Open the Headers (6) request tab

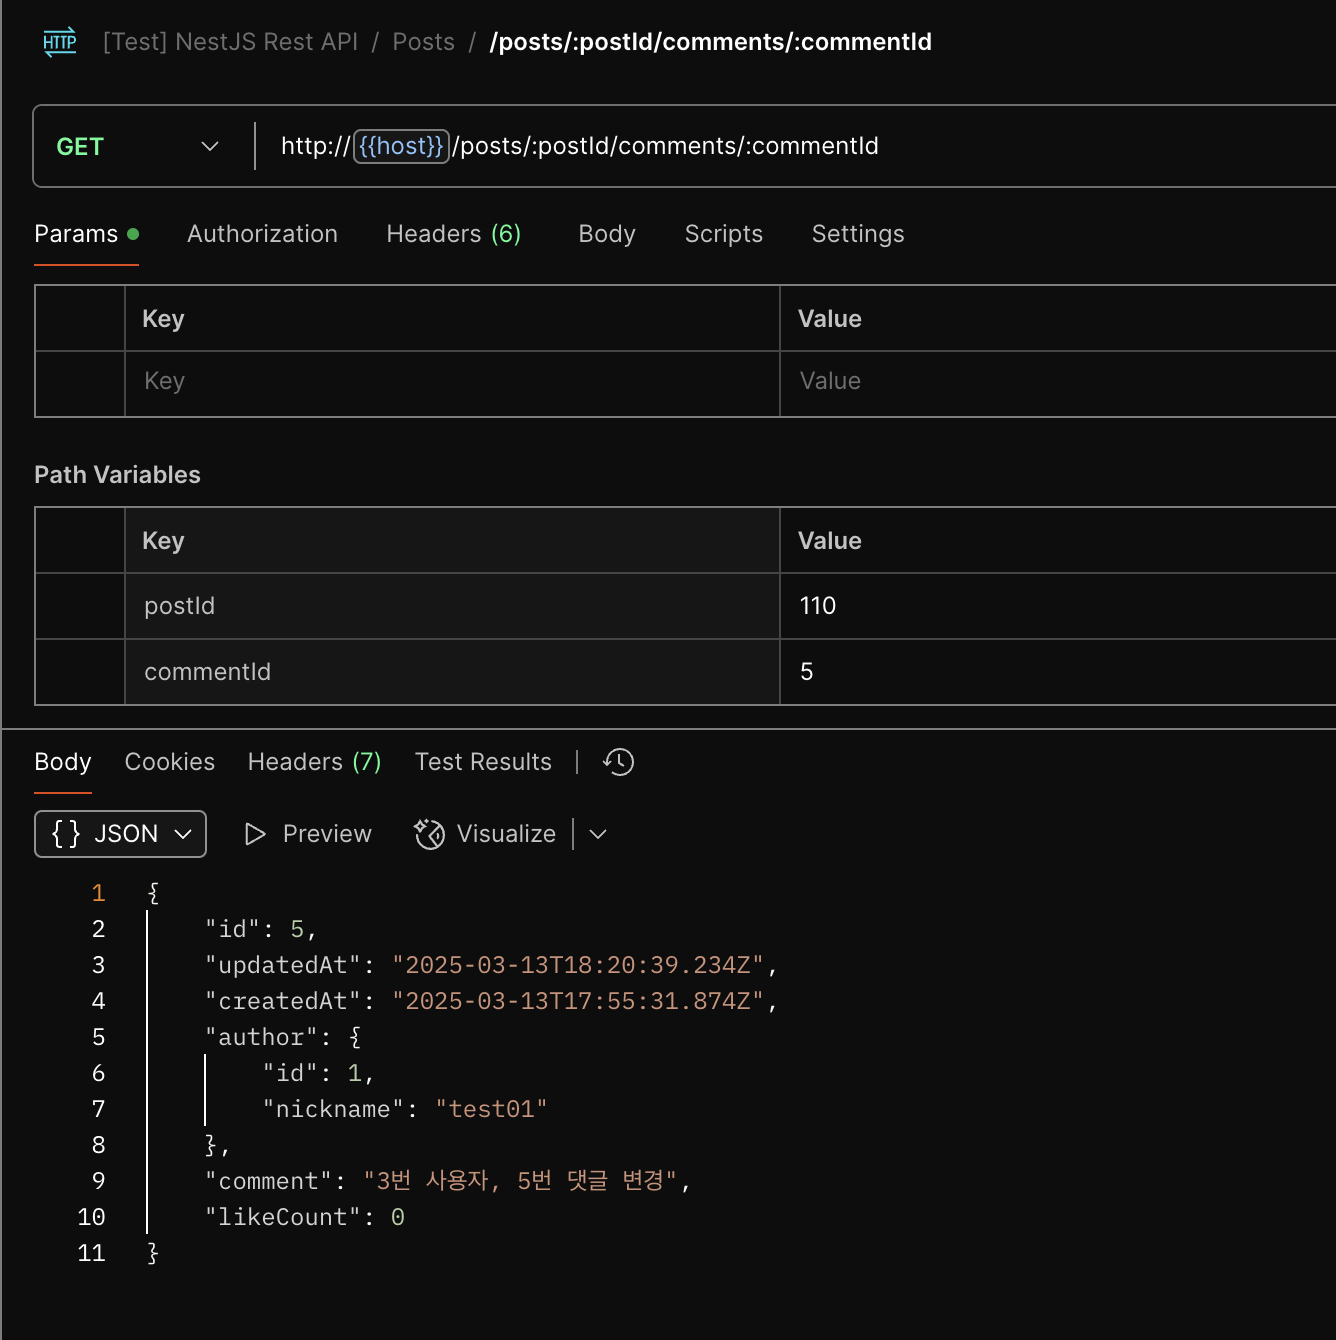point(453,234)
